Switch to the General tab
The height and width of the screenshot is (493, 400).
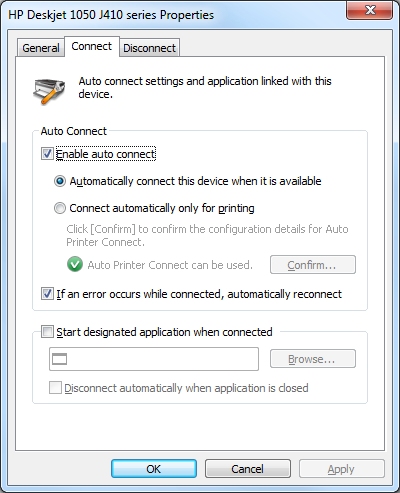(41, 48)
